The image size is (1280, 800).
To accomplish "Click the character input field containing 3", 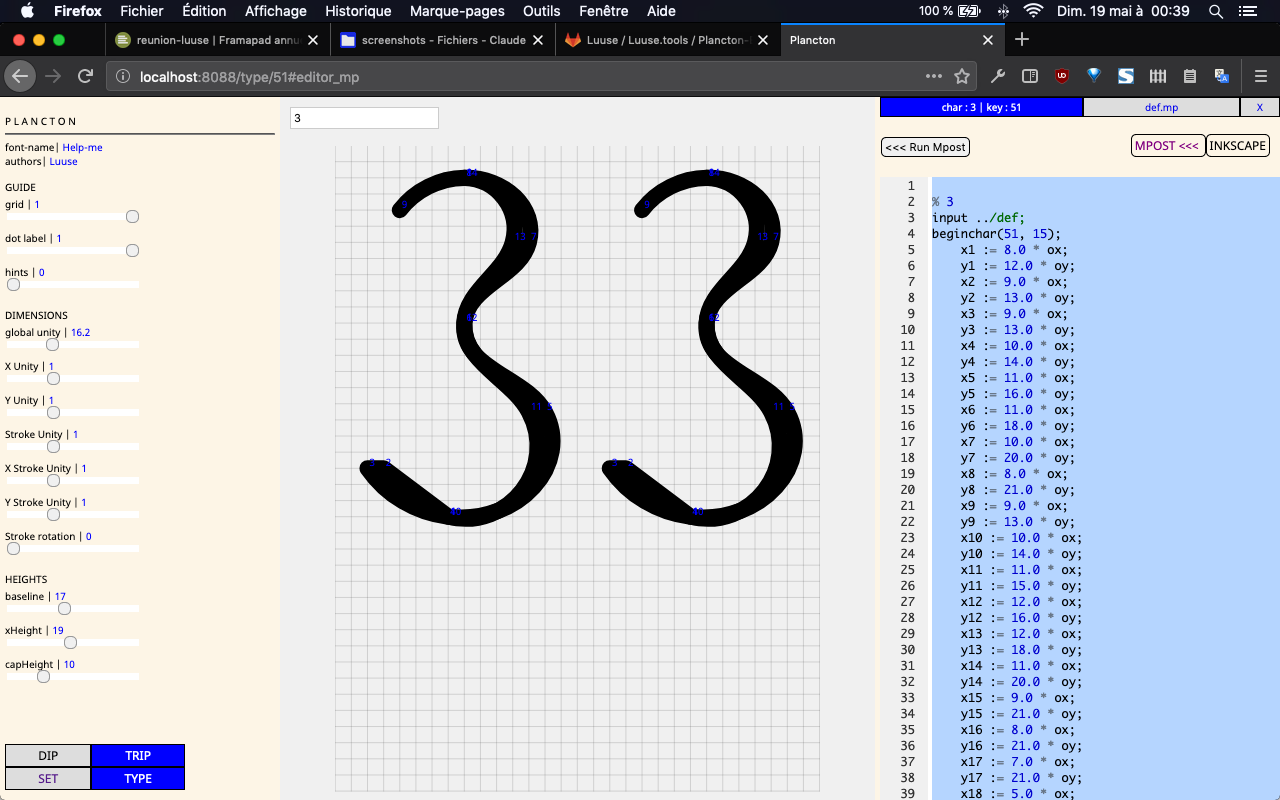I will 364,118.
